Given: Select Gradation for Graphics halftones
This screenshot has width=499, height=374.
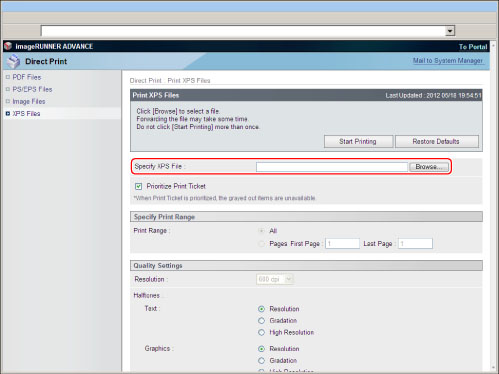Looking at the screenshot, I should (261, 361).
